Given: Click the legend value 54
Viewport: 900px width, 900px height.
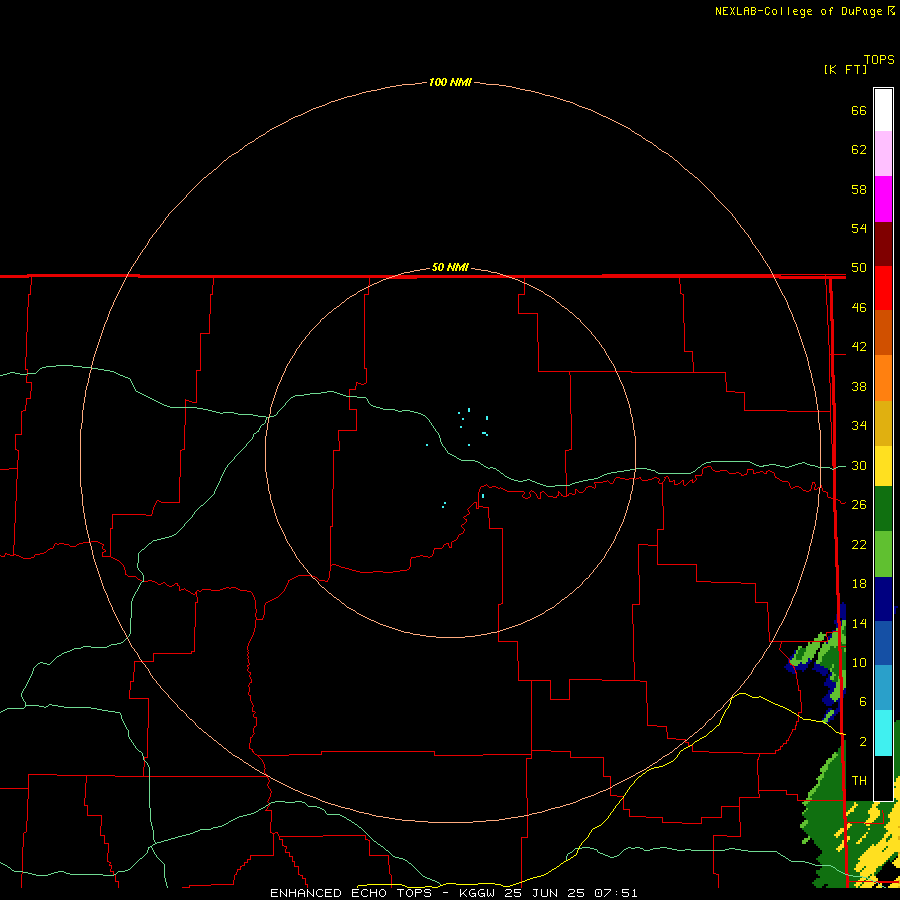Looking at the screenshot, I should point(859,228).
